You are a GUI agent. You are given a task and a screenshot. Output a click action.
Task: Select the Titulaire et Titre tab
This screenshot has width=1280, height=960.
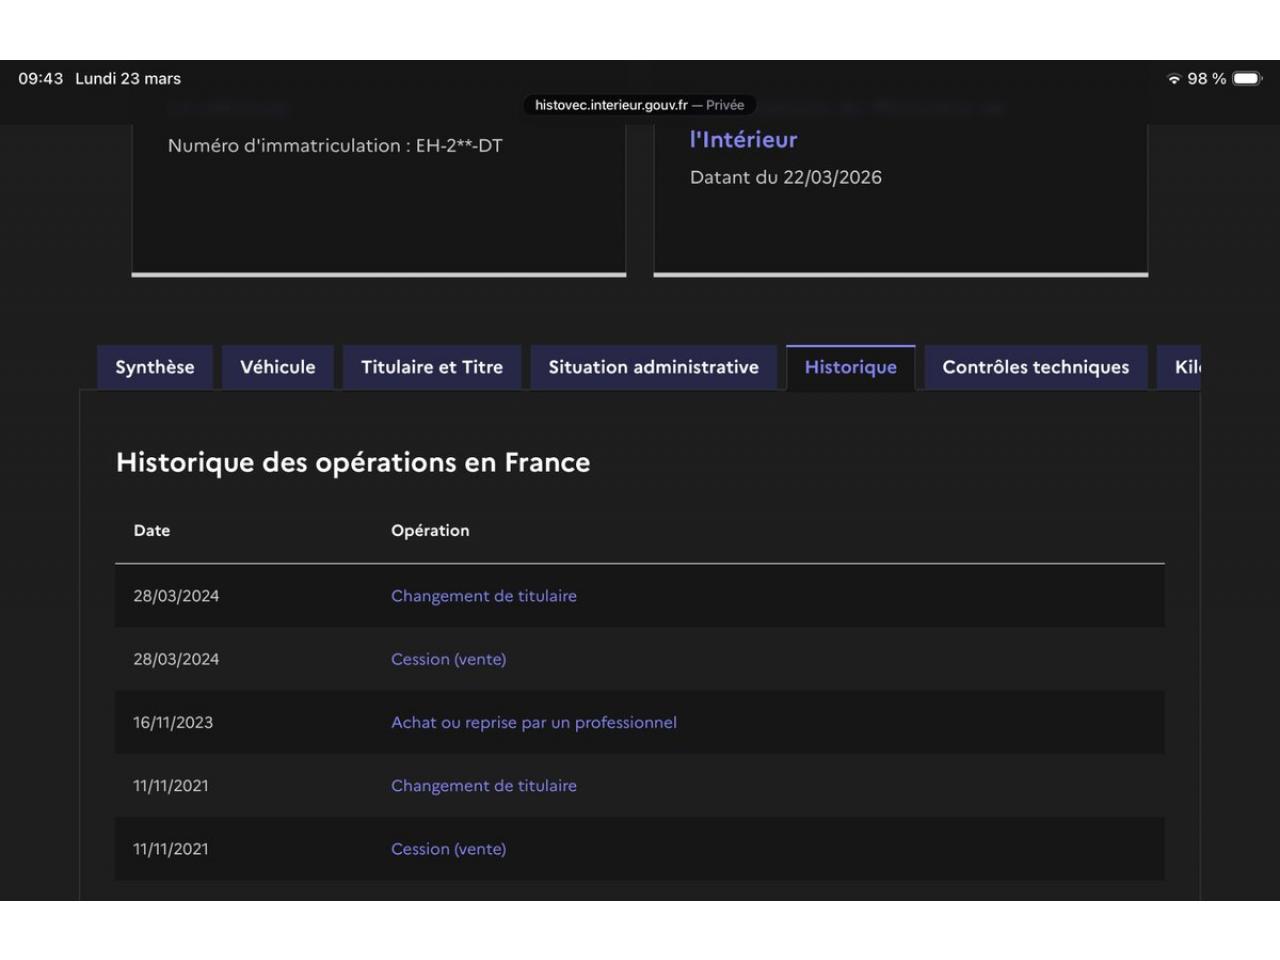431,367
